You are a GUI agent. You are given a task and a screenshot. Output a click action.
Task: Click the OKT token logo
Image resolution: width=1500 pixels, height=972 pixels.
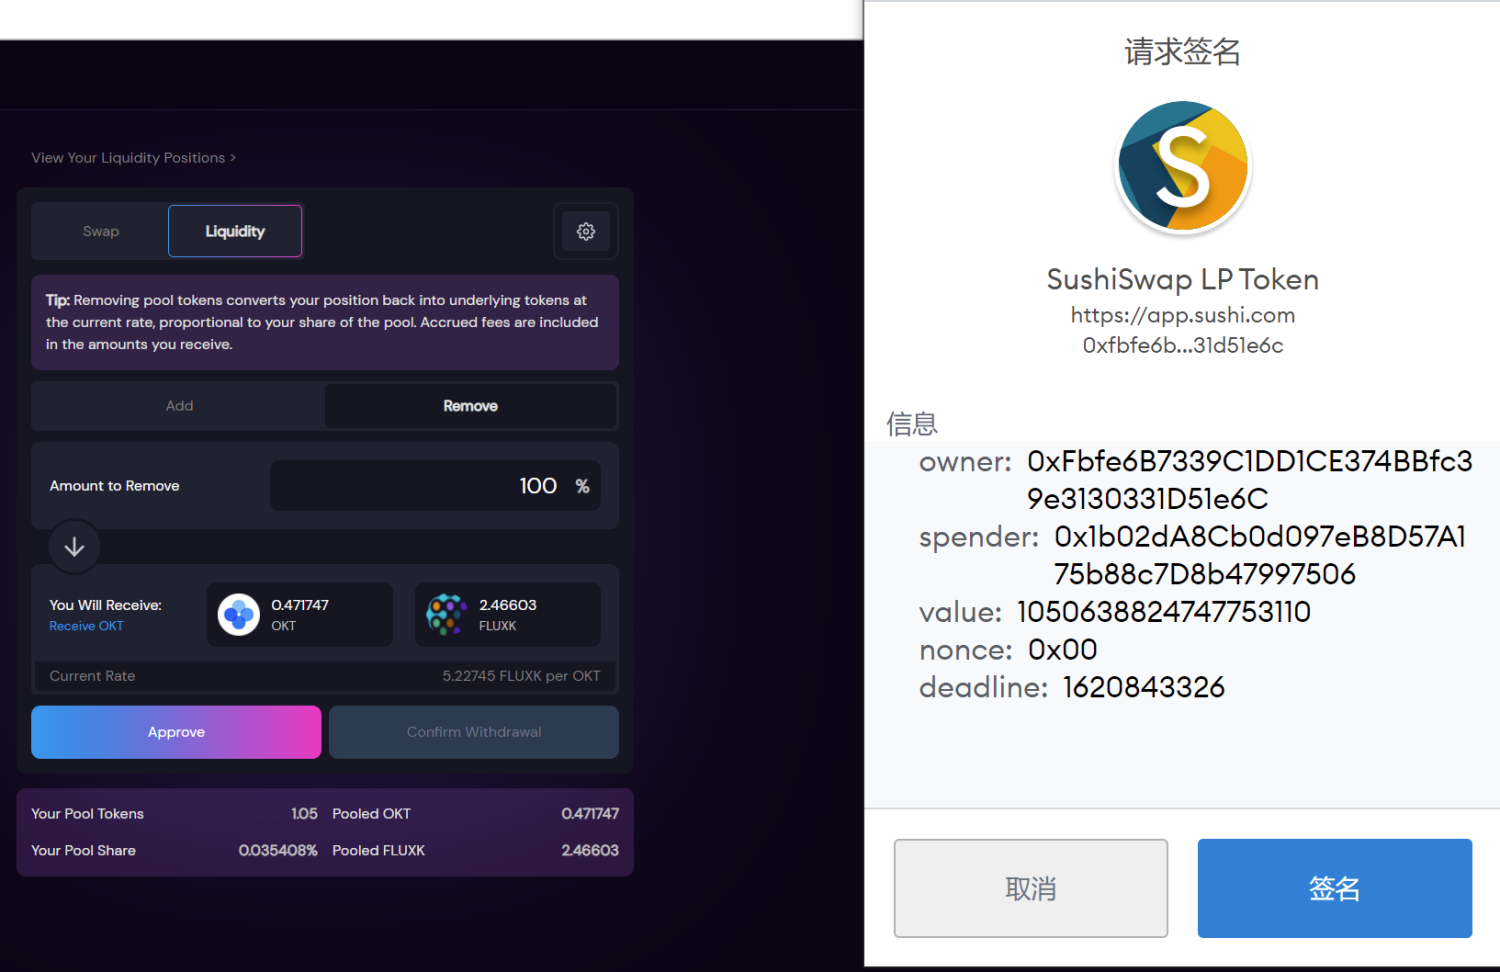(239, 615)
